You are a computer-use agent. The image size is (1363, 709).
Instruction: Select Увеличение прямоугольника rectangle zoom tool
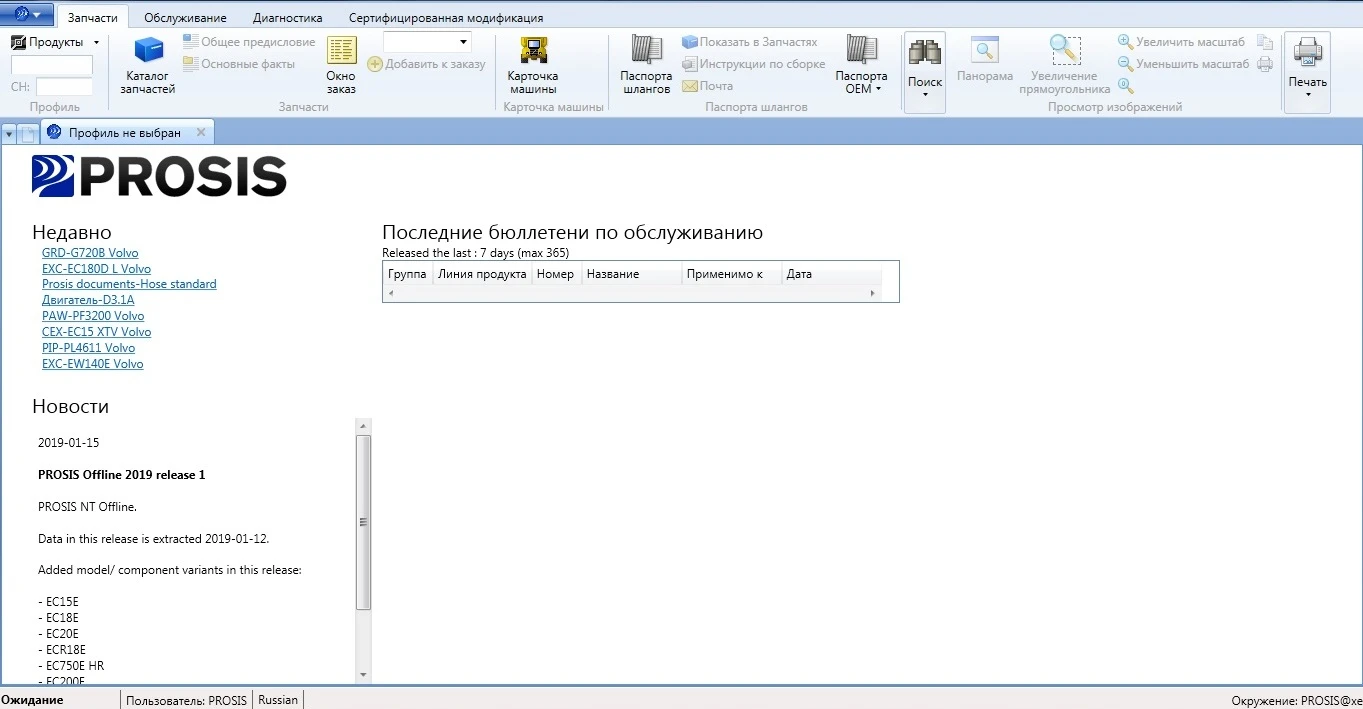[x=1065, y=66]
